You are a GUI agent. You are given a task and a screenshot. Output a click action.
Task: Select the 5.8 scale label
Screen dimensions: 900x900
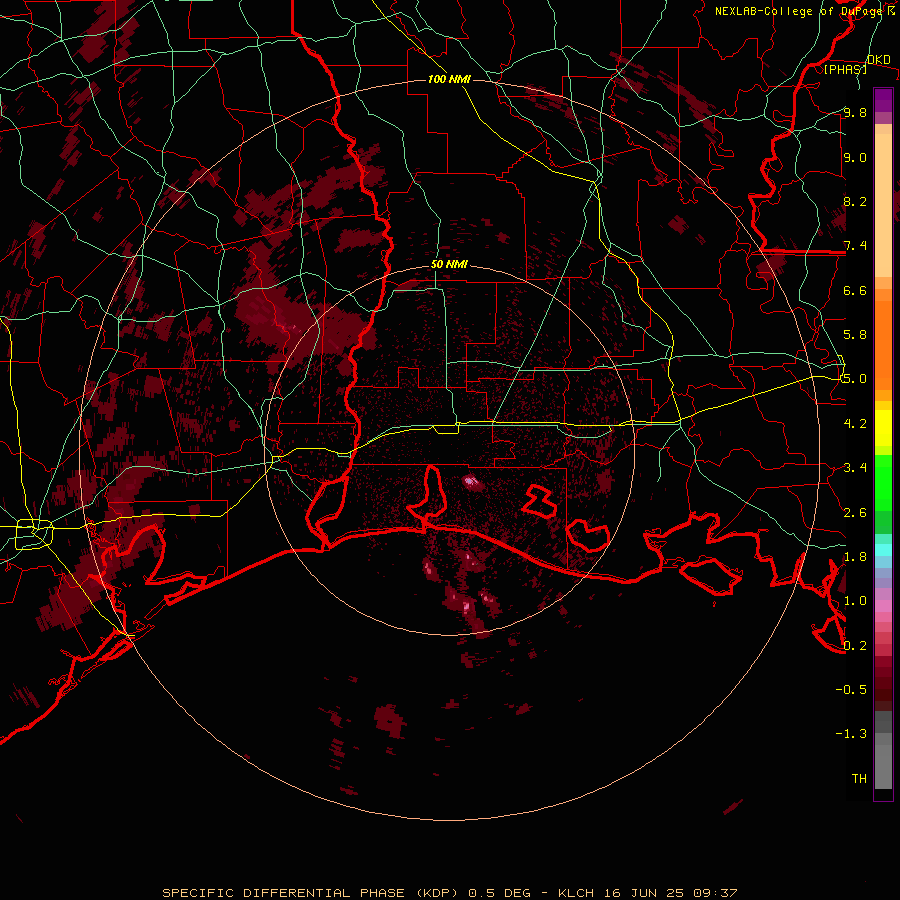coord(855,335)
